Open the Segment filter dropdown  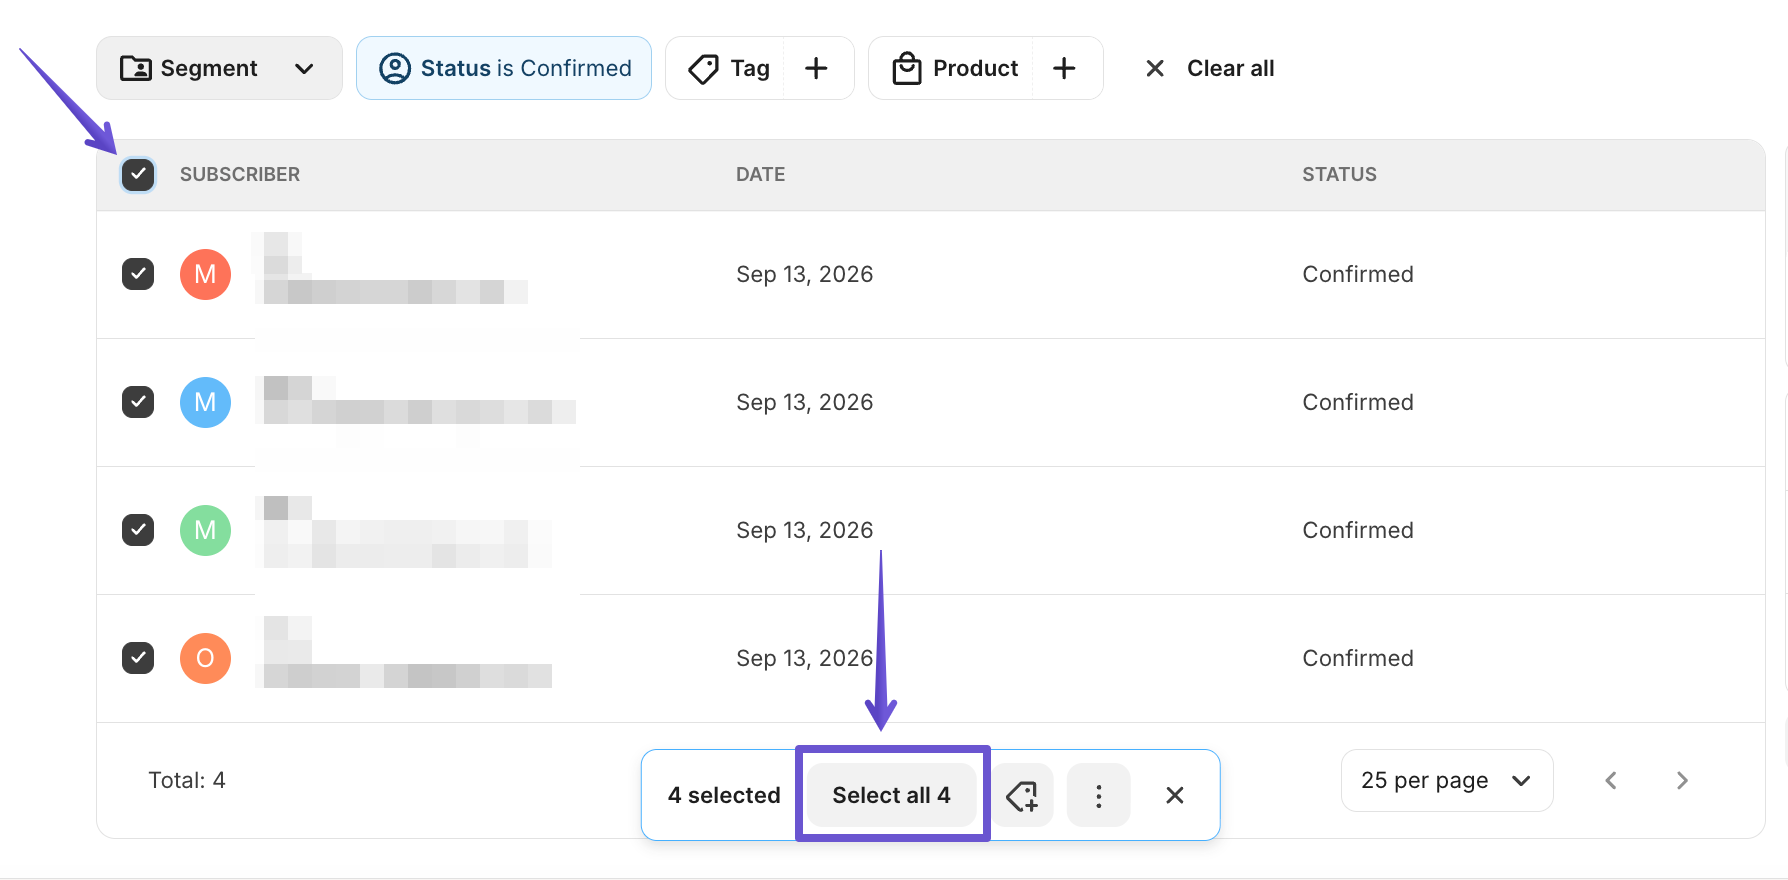coord(219,68)
